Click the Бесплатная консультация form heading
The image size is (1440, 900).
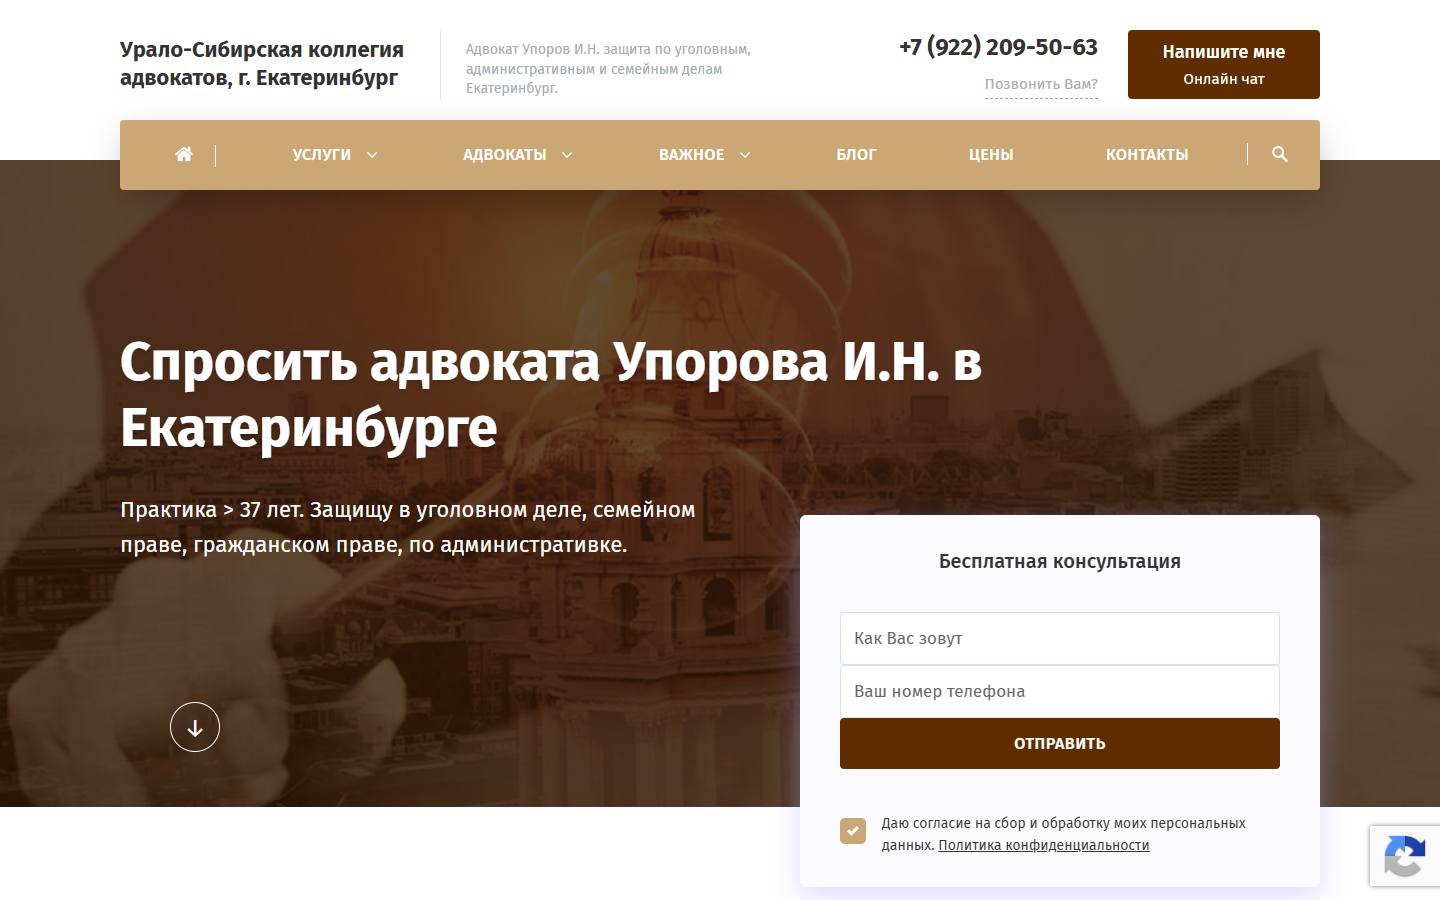(1060, 561)
